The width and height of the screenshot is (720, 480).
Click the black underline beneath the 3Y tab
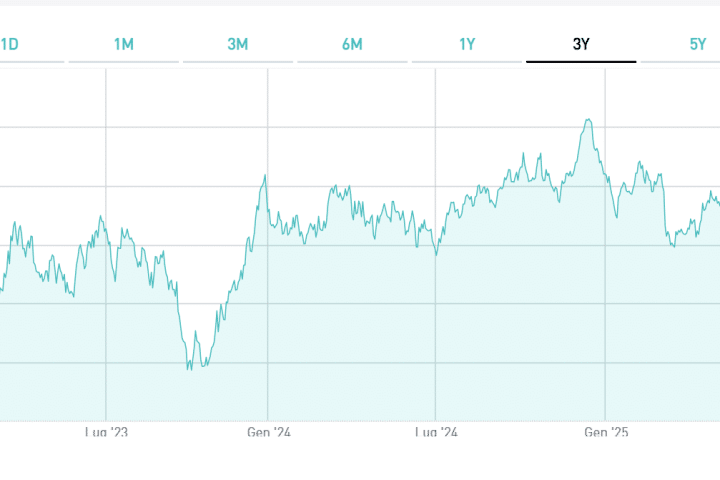point(581,62)
